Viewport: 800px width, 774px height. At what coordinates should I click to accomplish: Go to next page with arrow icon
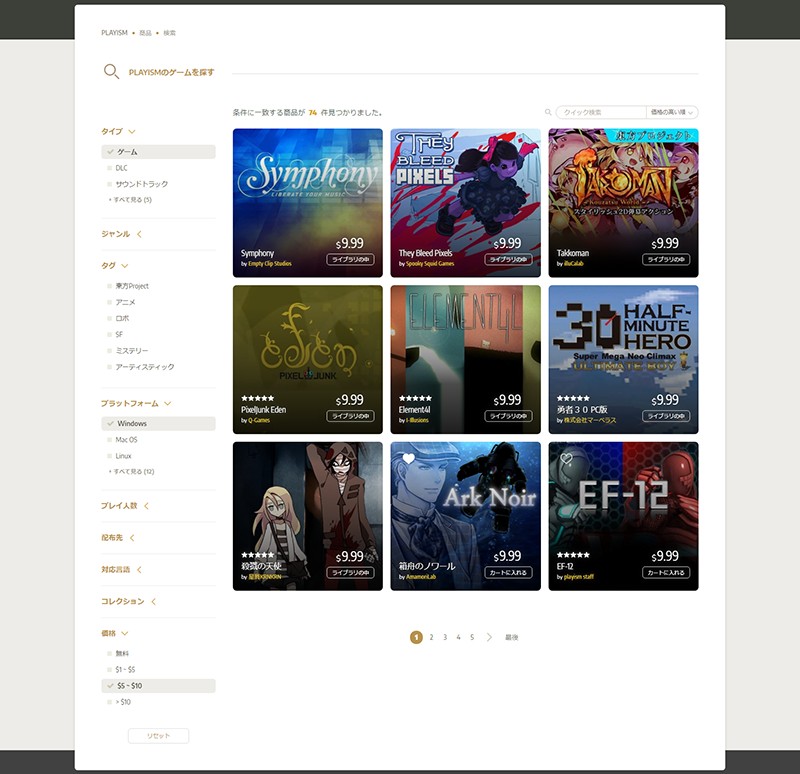click(x=489, y=637)
